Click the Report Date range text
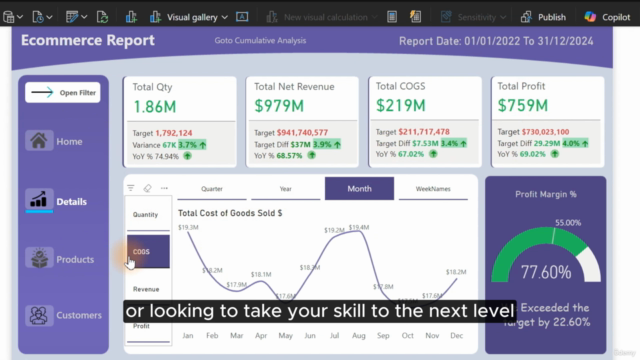Image resolution: width=640 pixels, height=360 pixels. click(x=496, y=41)
